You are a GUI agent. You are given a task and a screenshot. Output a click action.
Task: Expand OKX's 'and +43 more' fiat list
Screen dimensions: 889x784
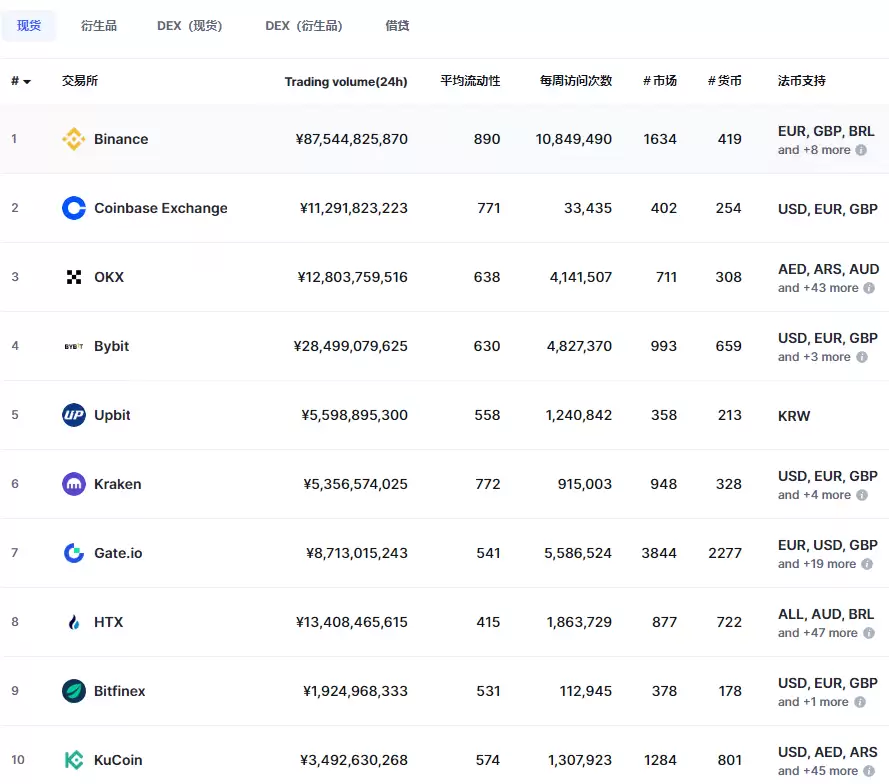click(x=818, y=288)
